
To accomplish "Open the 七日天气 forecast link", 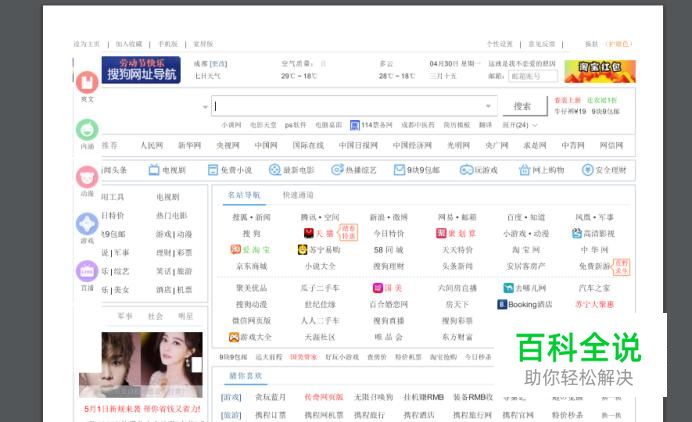I will 208,76.
